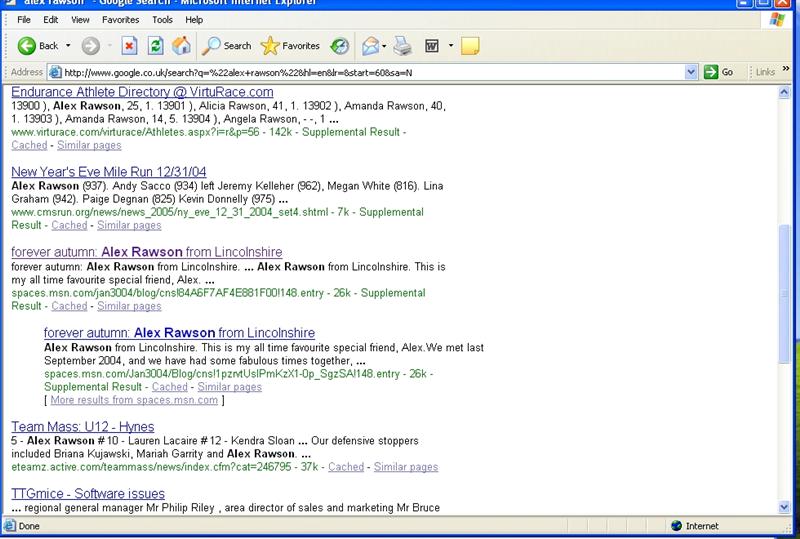Expand the Mail dropdown arrow
The image size is (800, 539).
pos(384,46)
